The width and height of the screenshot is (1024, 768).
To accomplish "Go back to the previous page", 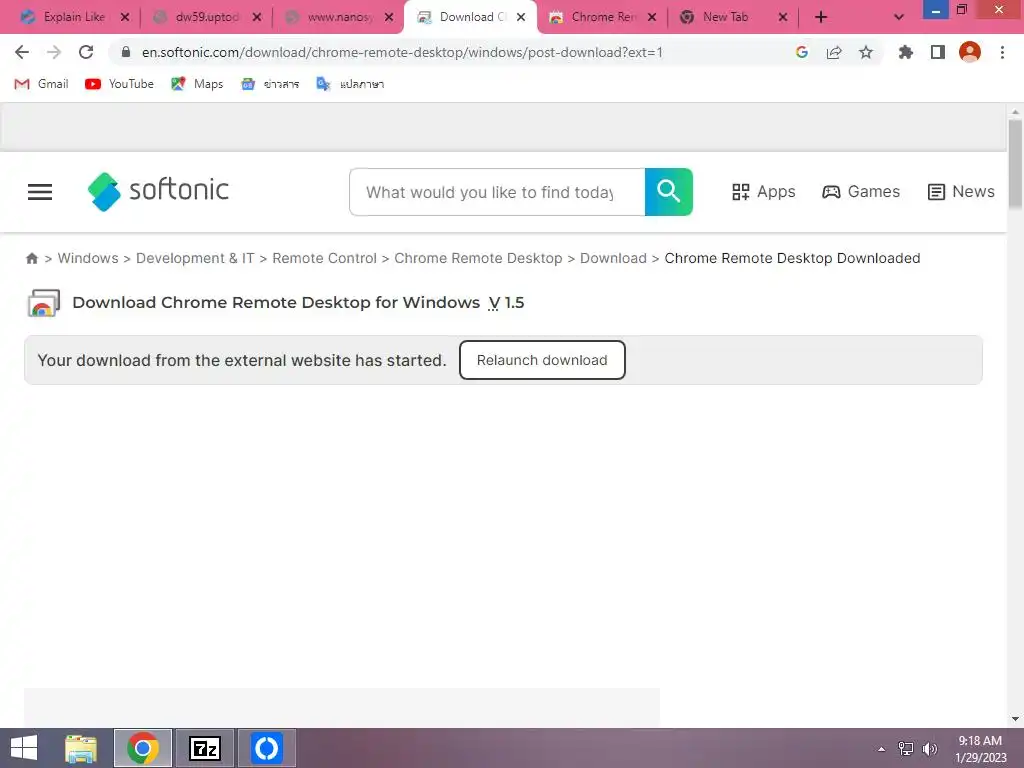I will 22,52.
